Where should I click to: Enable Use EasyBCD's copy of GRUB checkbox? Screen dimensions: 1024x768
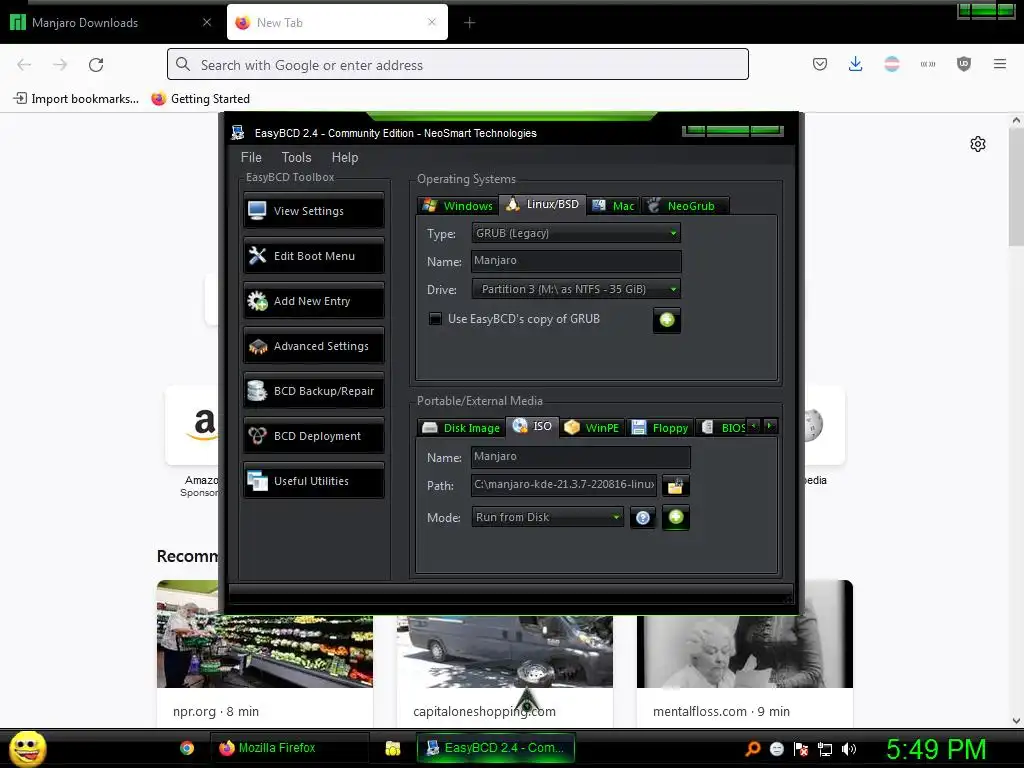(435, 319)
